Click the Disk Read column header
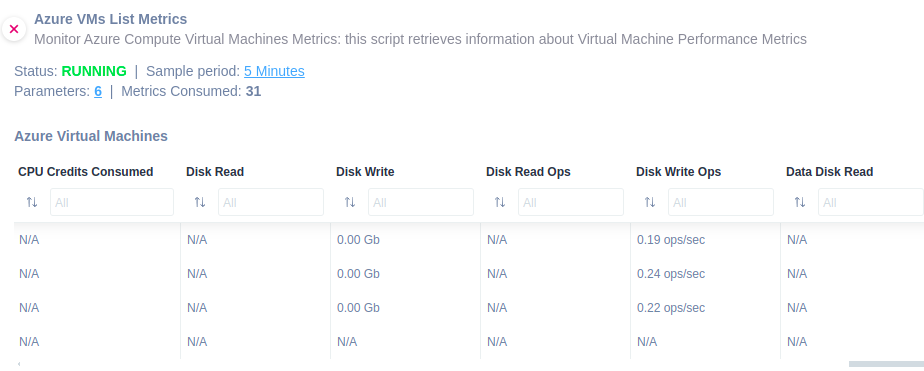924x371 pixels. pos(215,172)
